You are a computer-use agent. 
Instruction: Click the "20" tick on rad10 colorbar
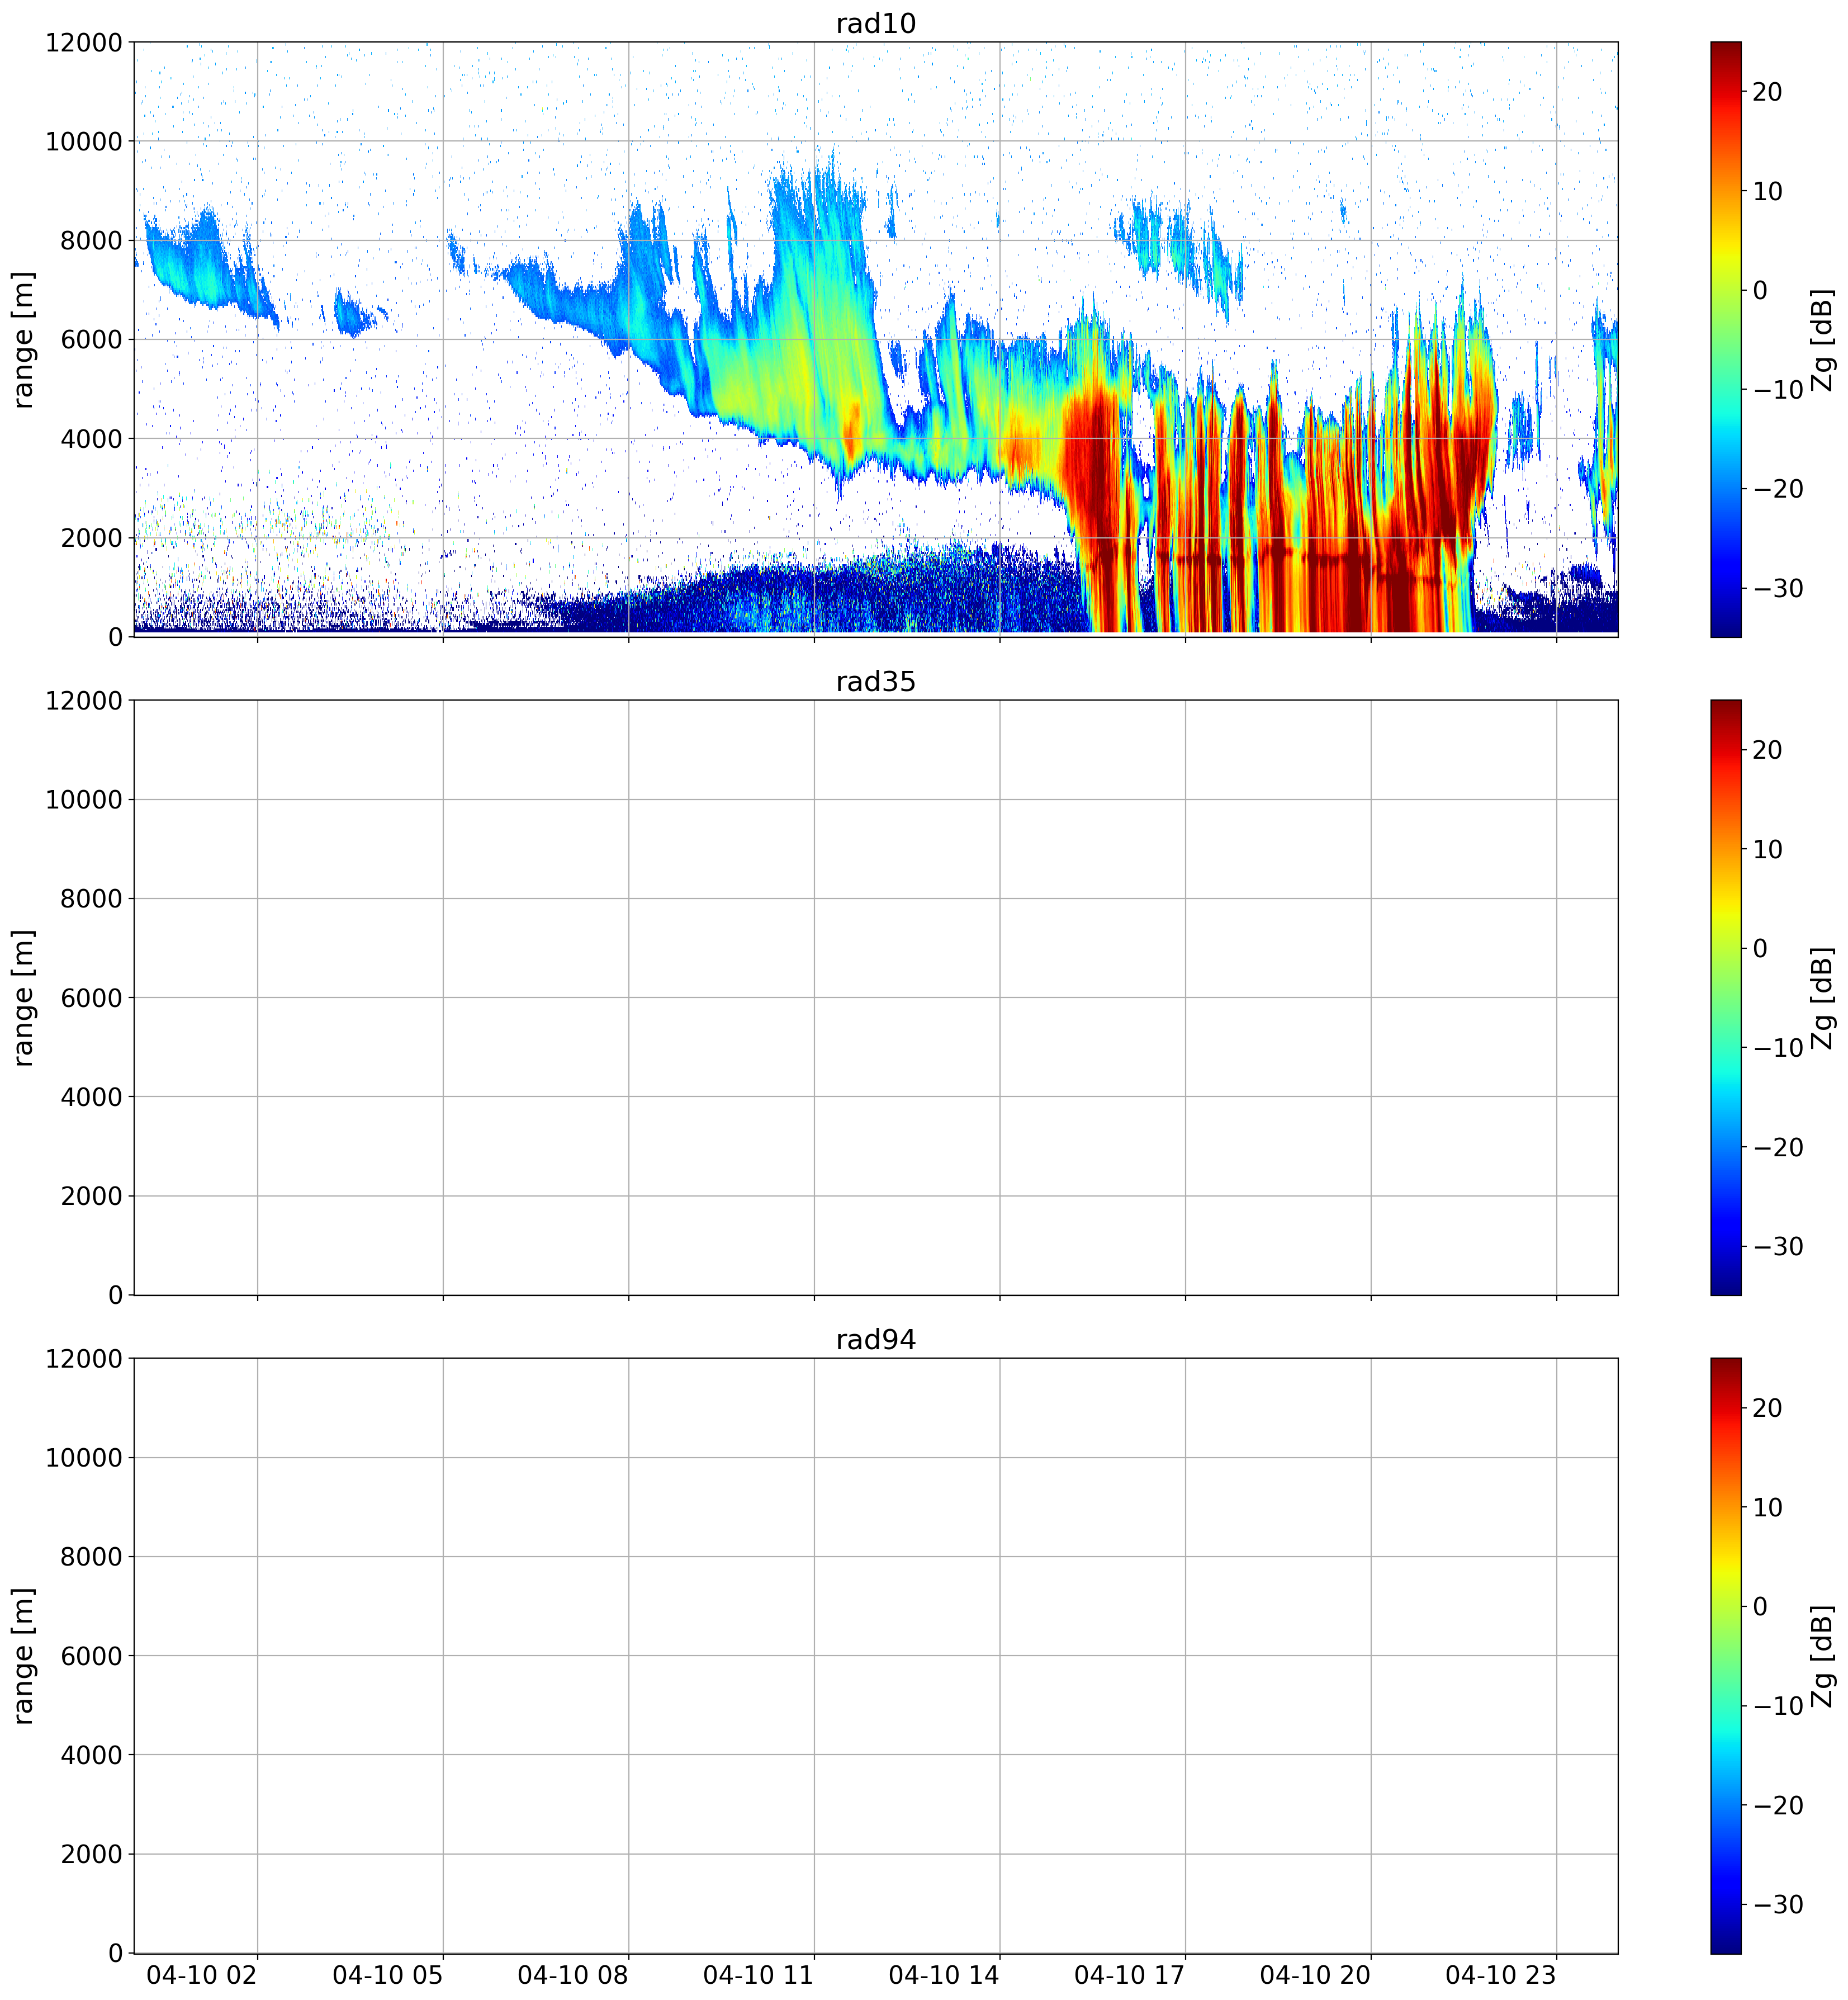pyautogui.click(x=1768, y=92)
